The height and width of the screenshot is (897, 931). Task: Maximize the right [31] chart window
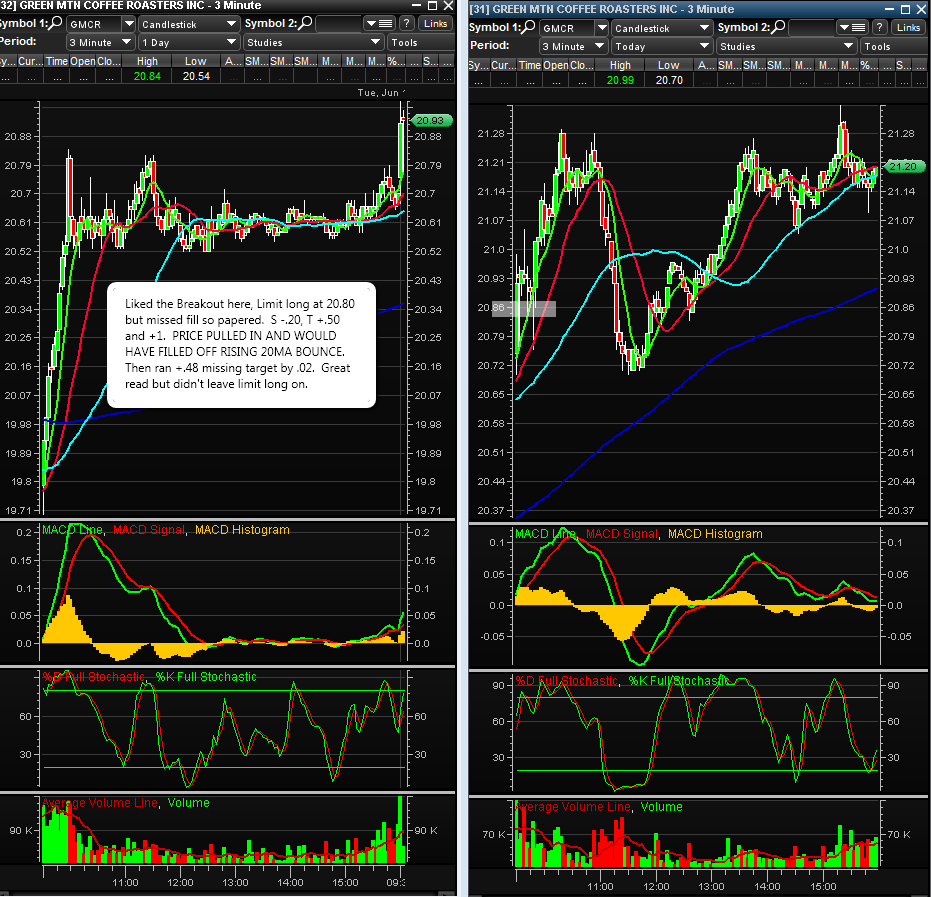coord(905,9)
